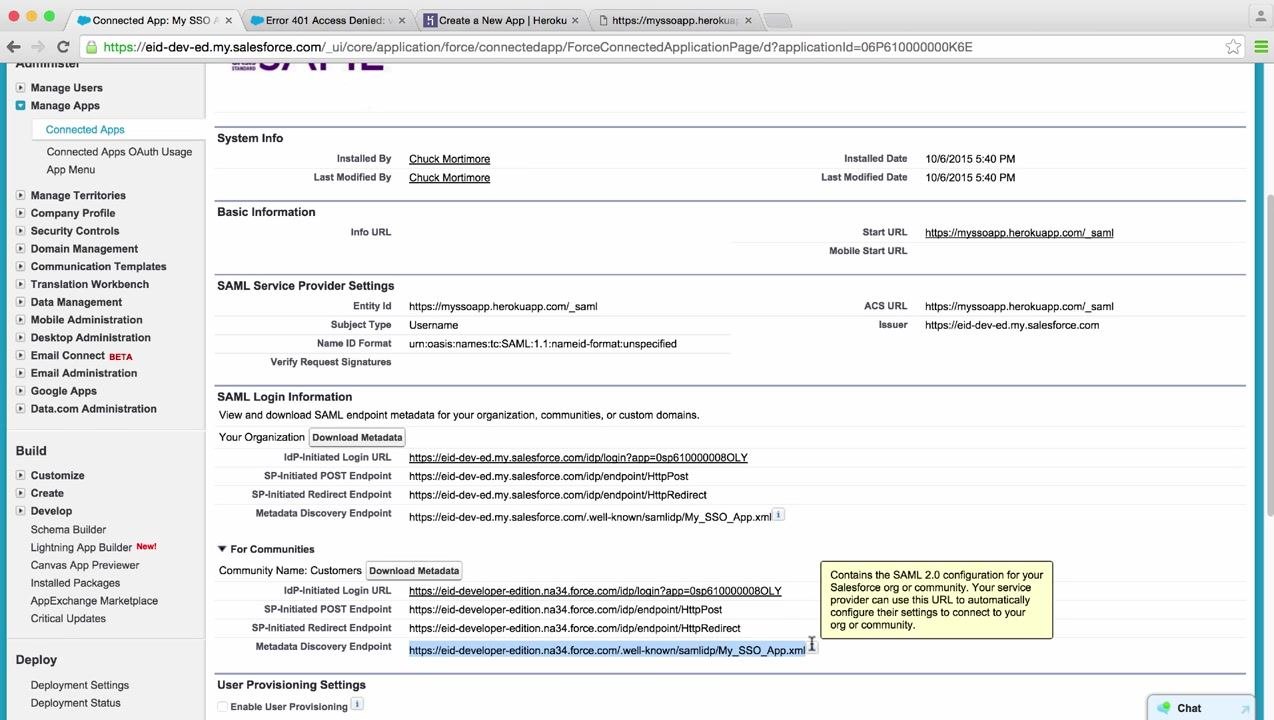Expand Mobile Administration node

coord(20,320)
